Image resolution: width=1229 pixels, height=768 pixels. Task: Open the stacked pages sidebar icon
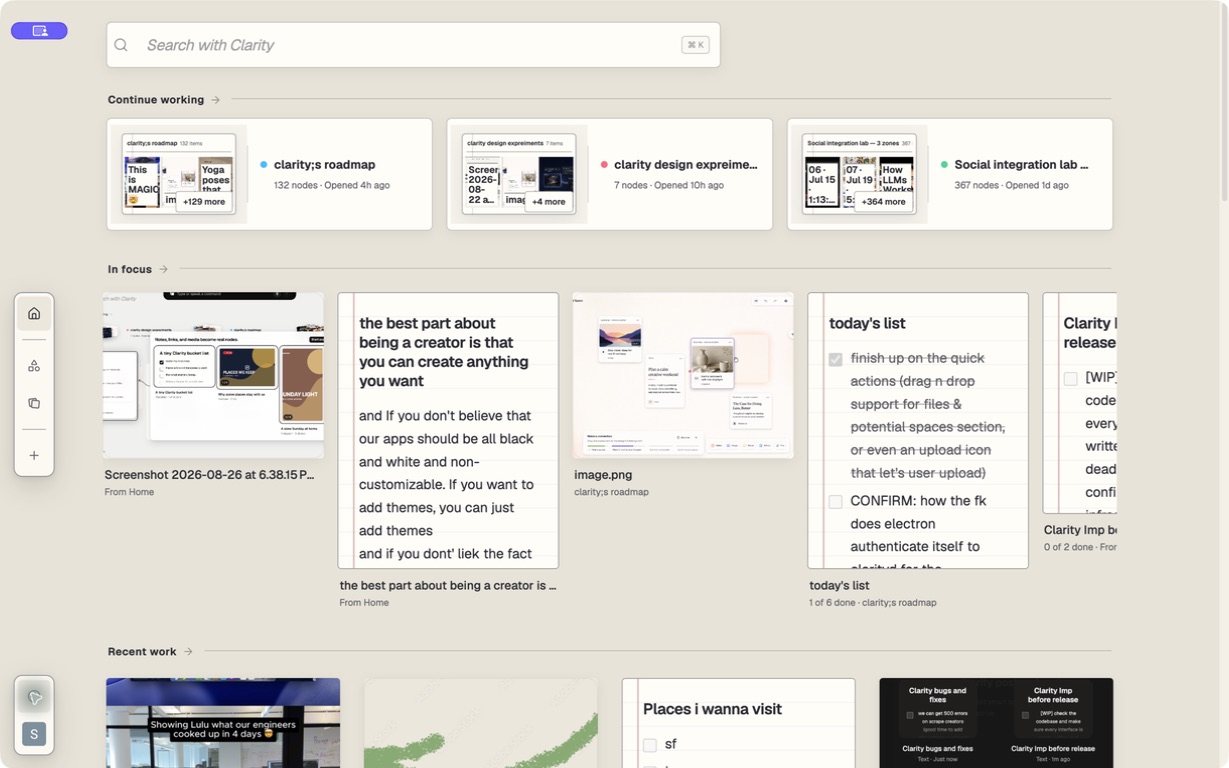34,404
